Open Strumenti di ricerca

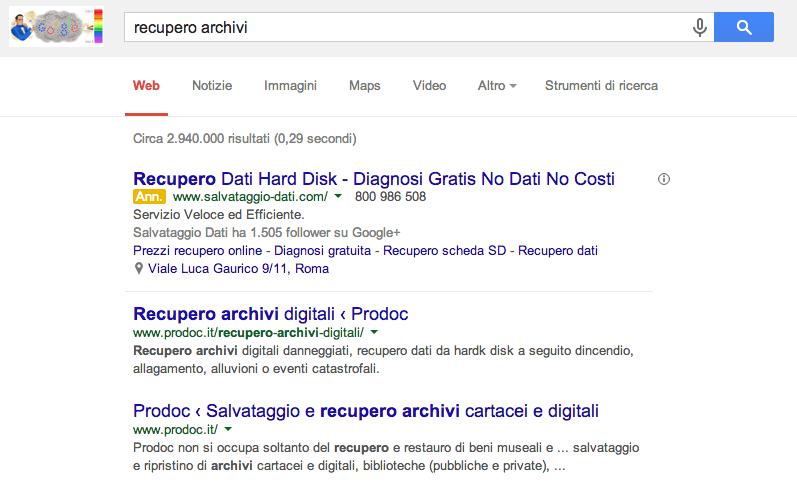click(601, 85)
